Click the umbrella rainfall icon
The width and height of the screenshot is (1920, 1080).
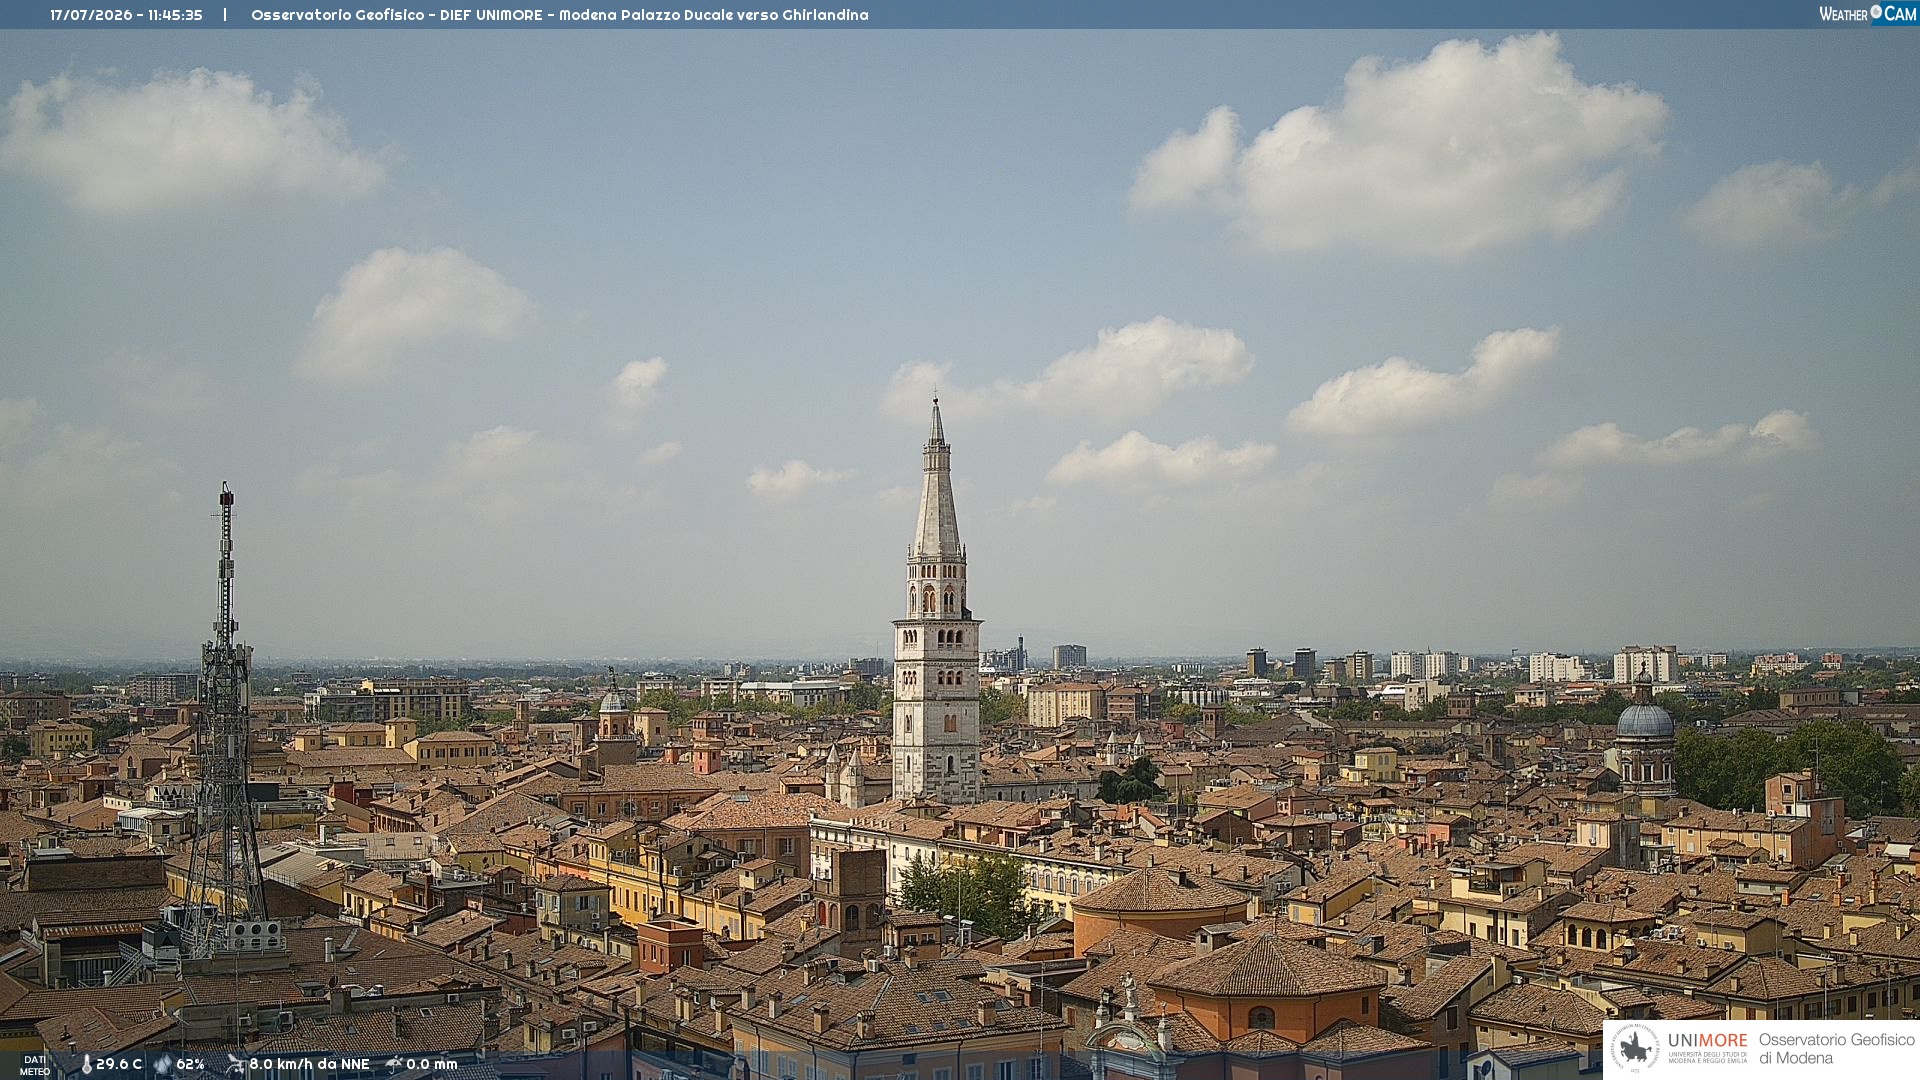click(394, 1064)
